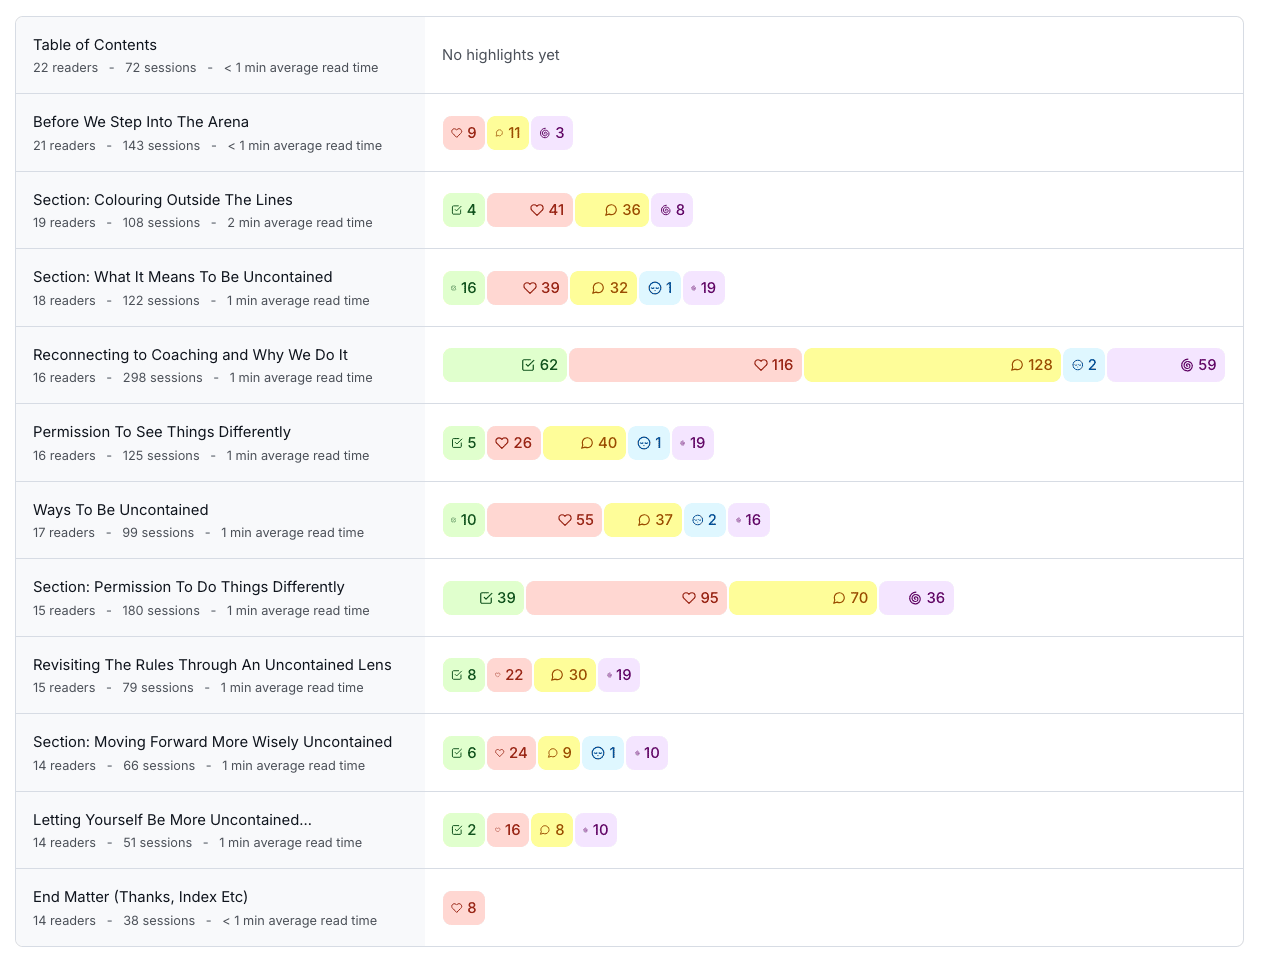Click the heart badge showing 55
The width and height of the screenshot is (1262, 964).
tap(544, 520)
